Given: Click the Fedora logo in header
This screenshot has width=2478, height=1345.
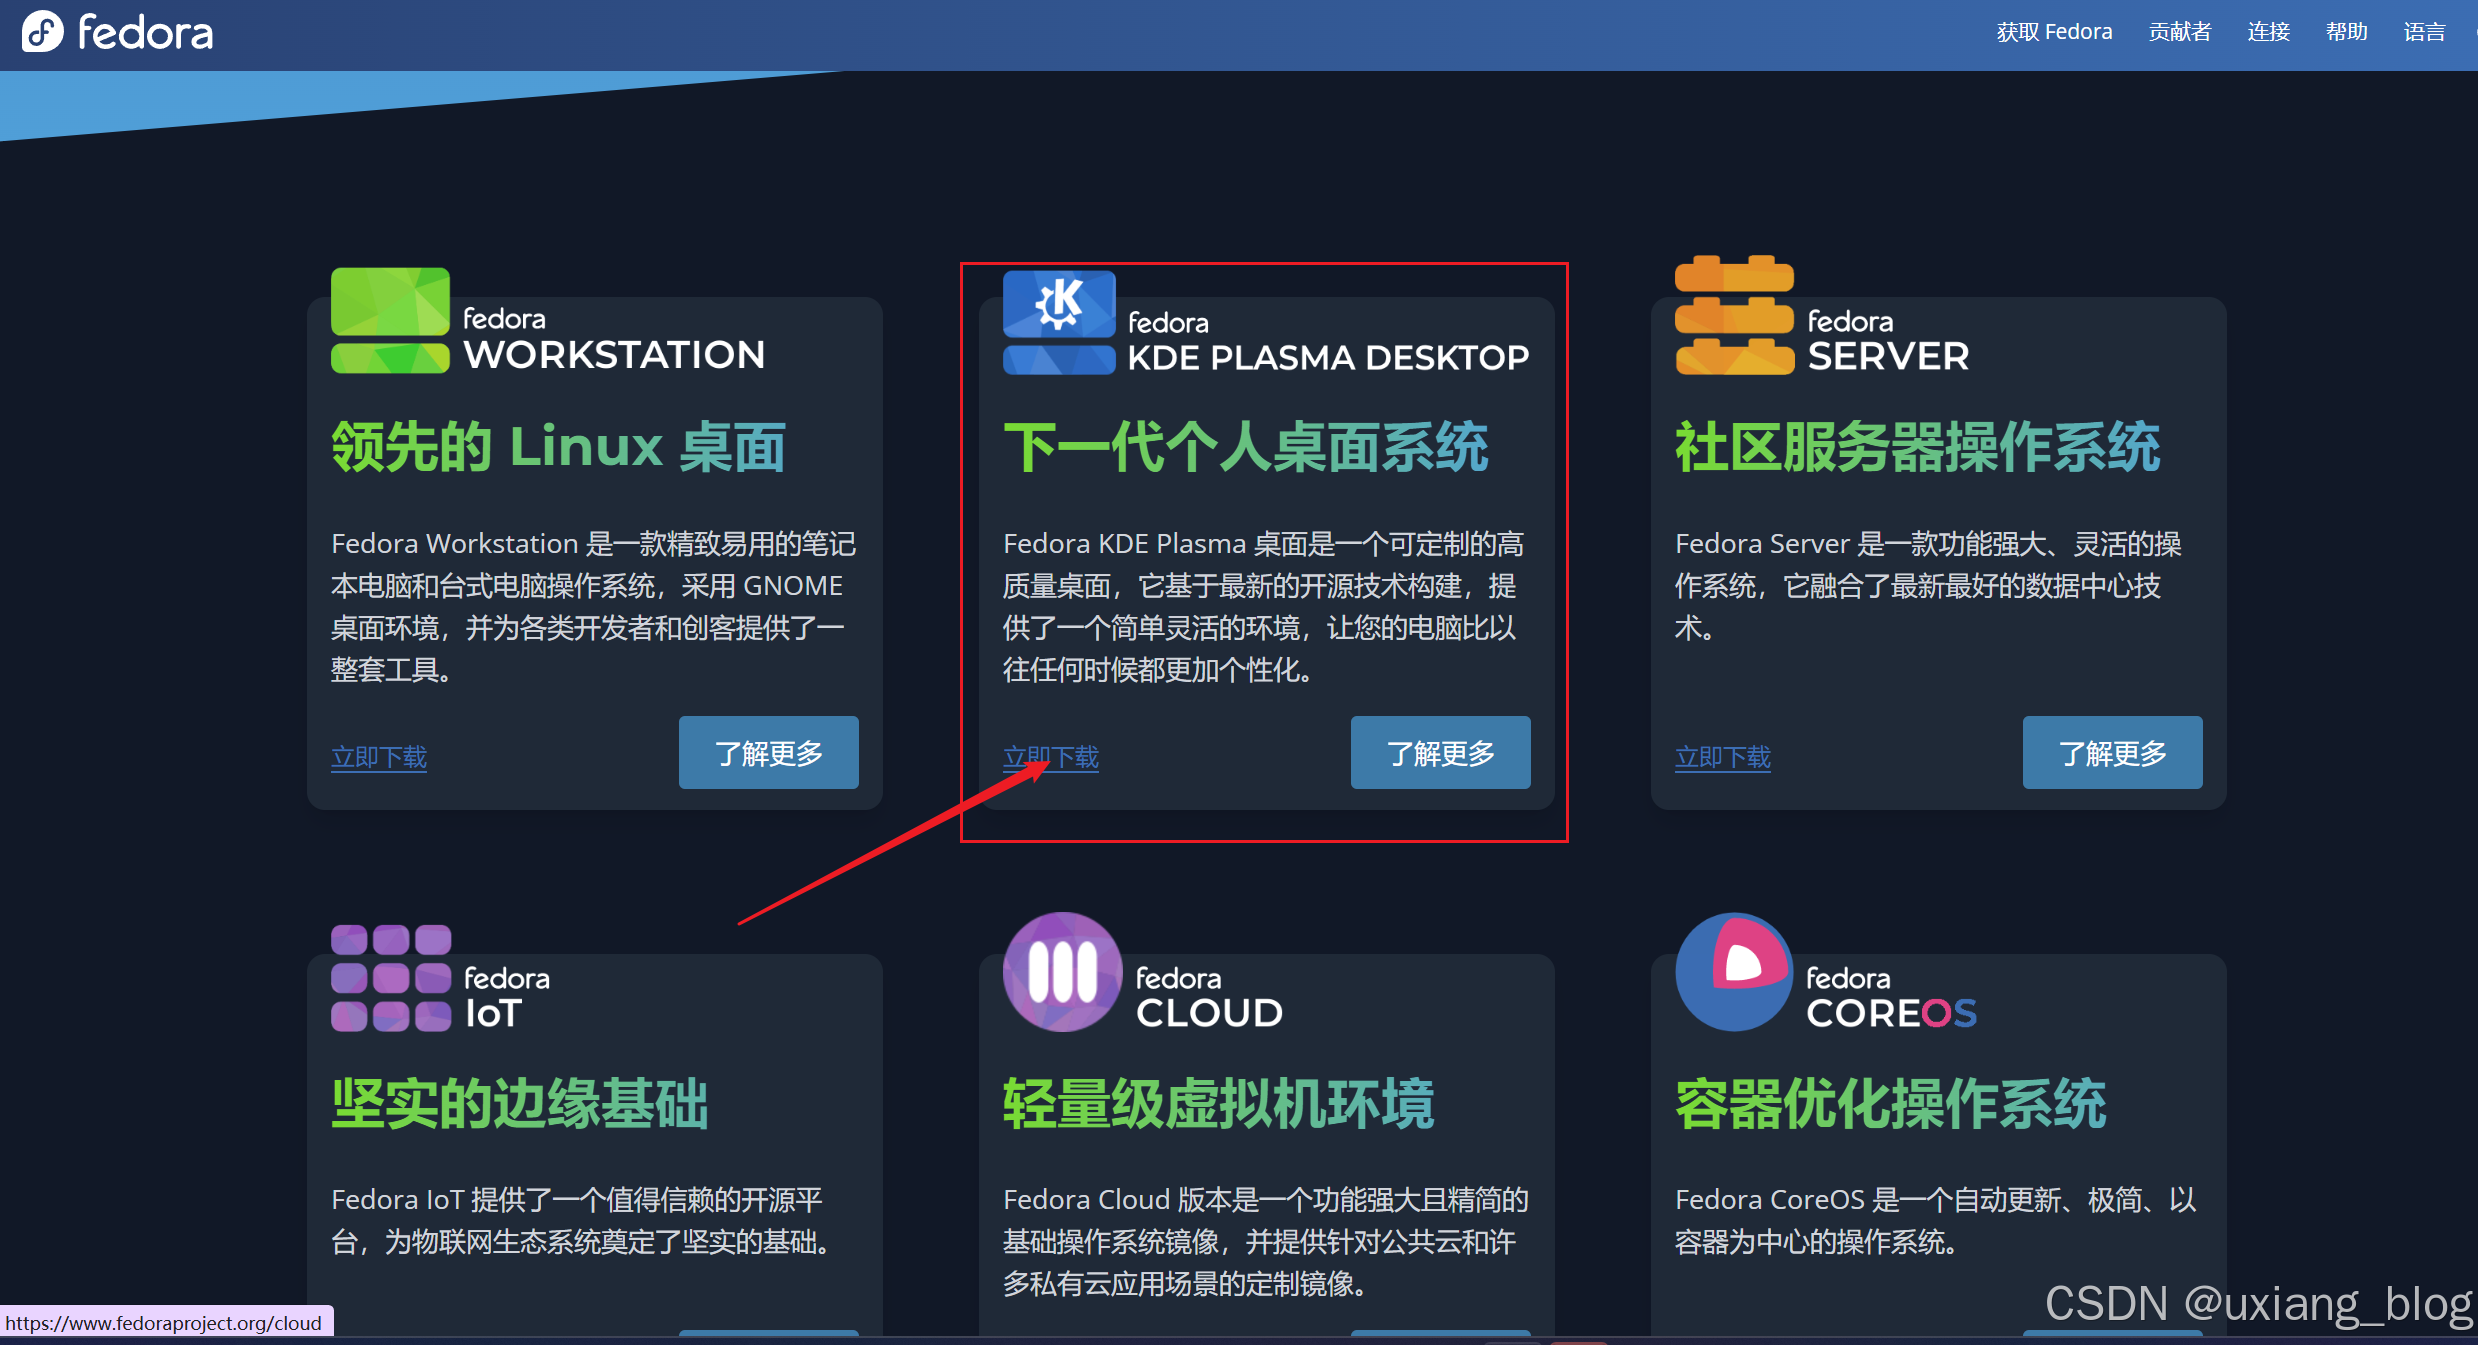Looking at the screenshot, I should [117, 33].
